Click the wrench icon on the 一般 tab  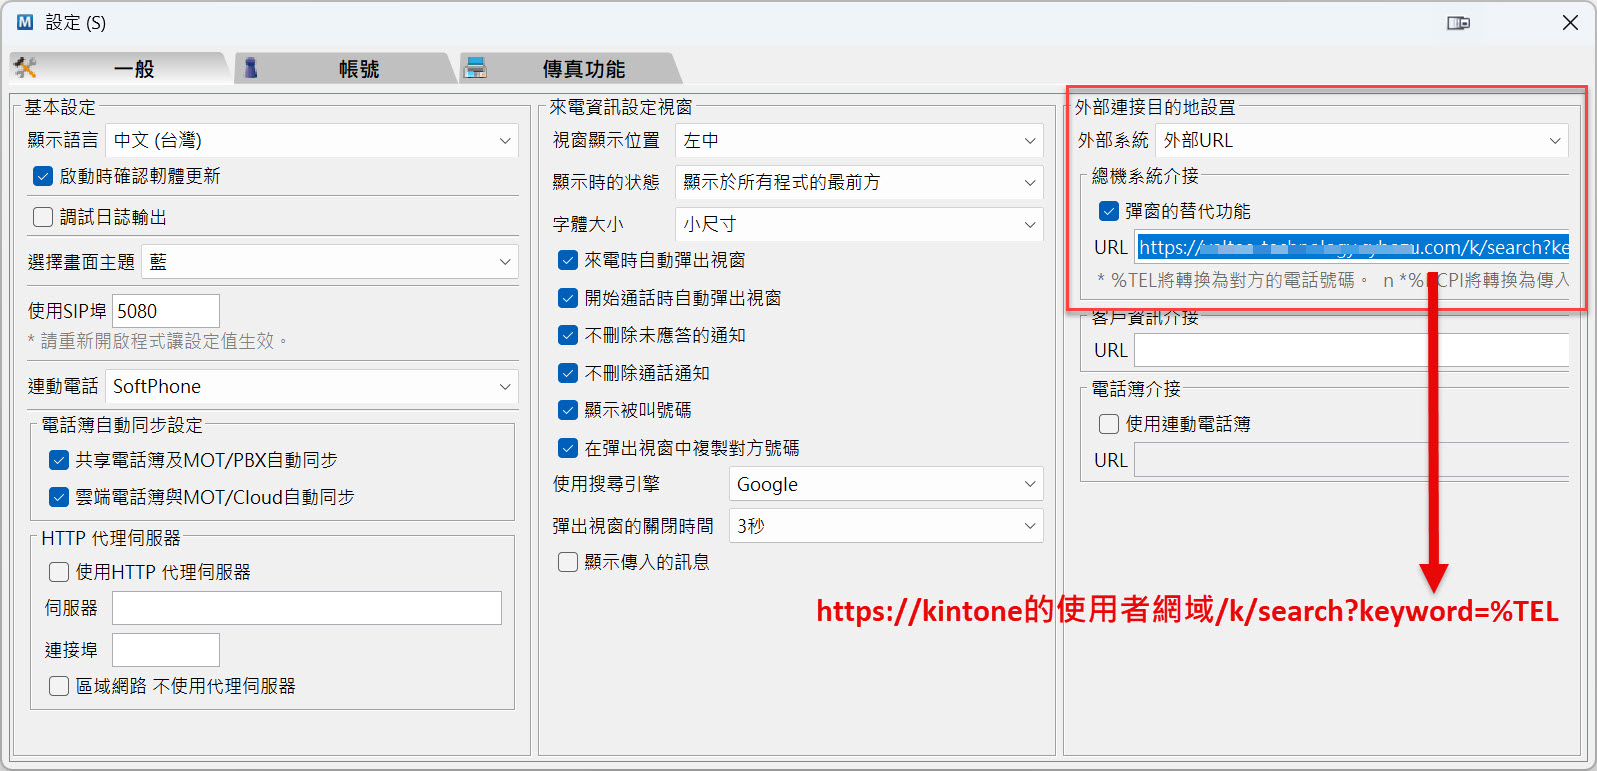[x=26, y=68]
